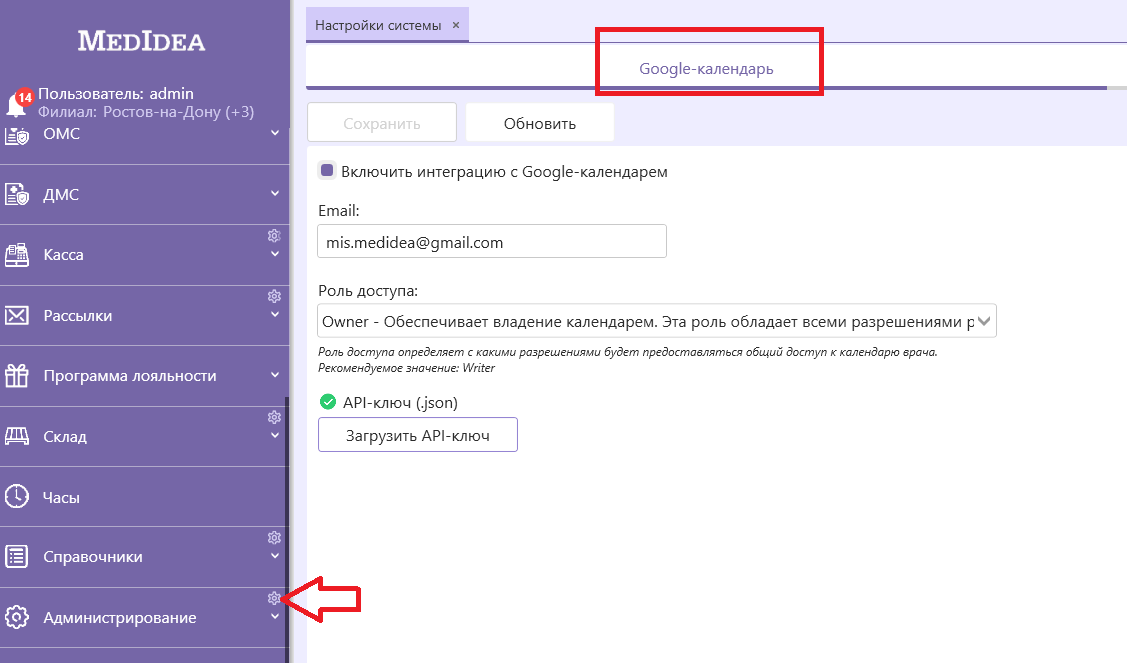Image resolution: width=1127 pixels, height=663 pixels.
Task: Expand the Рассылки menu chevron
Action: click(275, 315)
